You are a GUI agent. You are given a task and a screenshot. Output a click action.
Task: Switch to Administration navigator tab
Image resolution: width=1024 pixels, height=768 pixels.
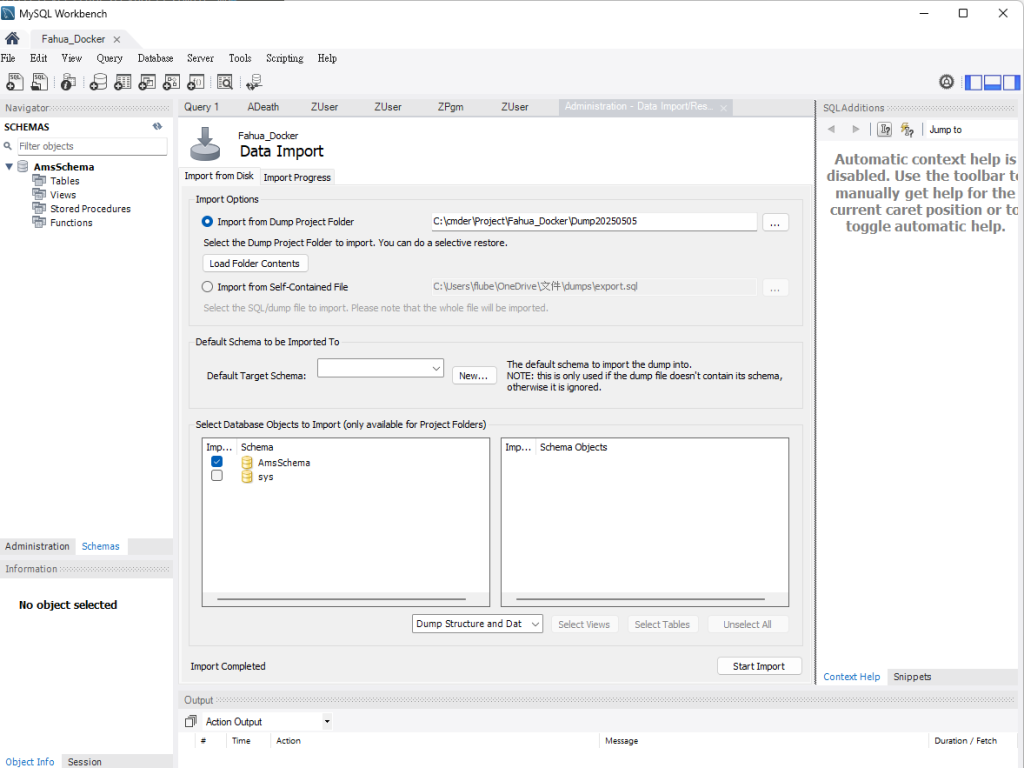[37, 546]
